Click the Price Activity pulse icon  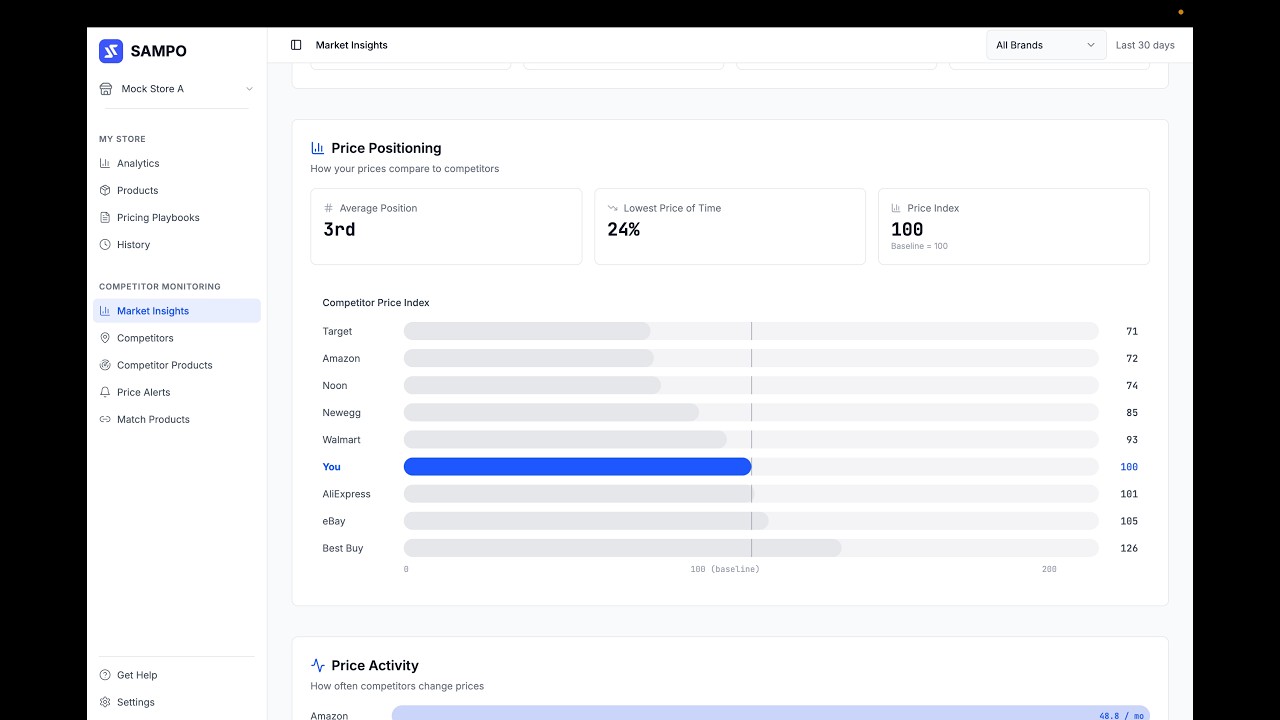(318, 665)
